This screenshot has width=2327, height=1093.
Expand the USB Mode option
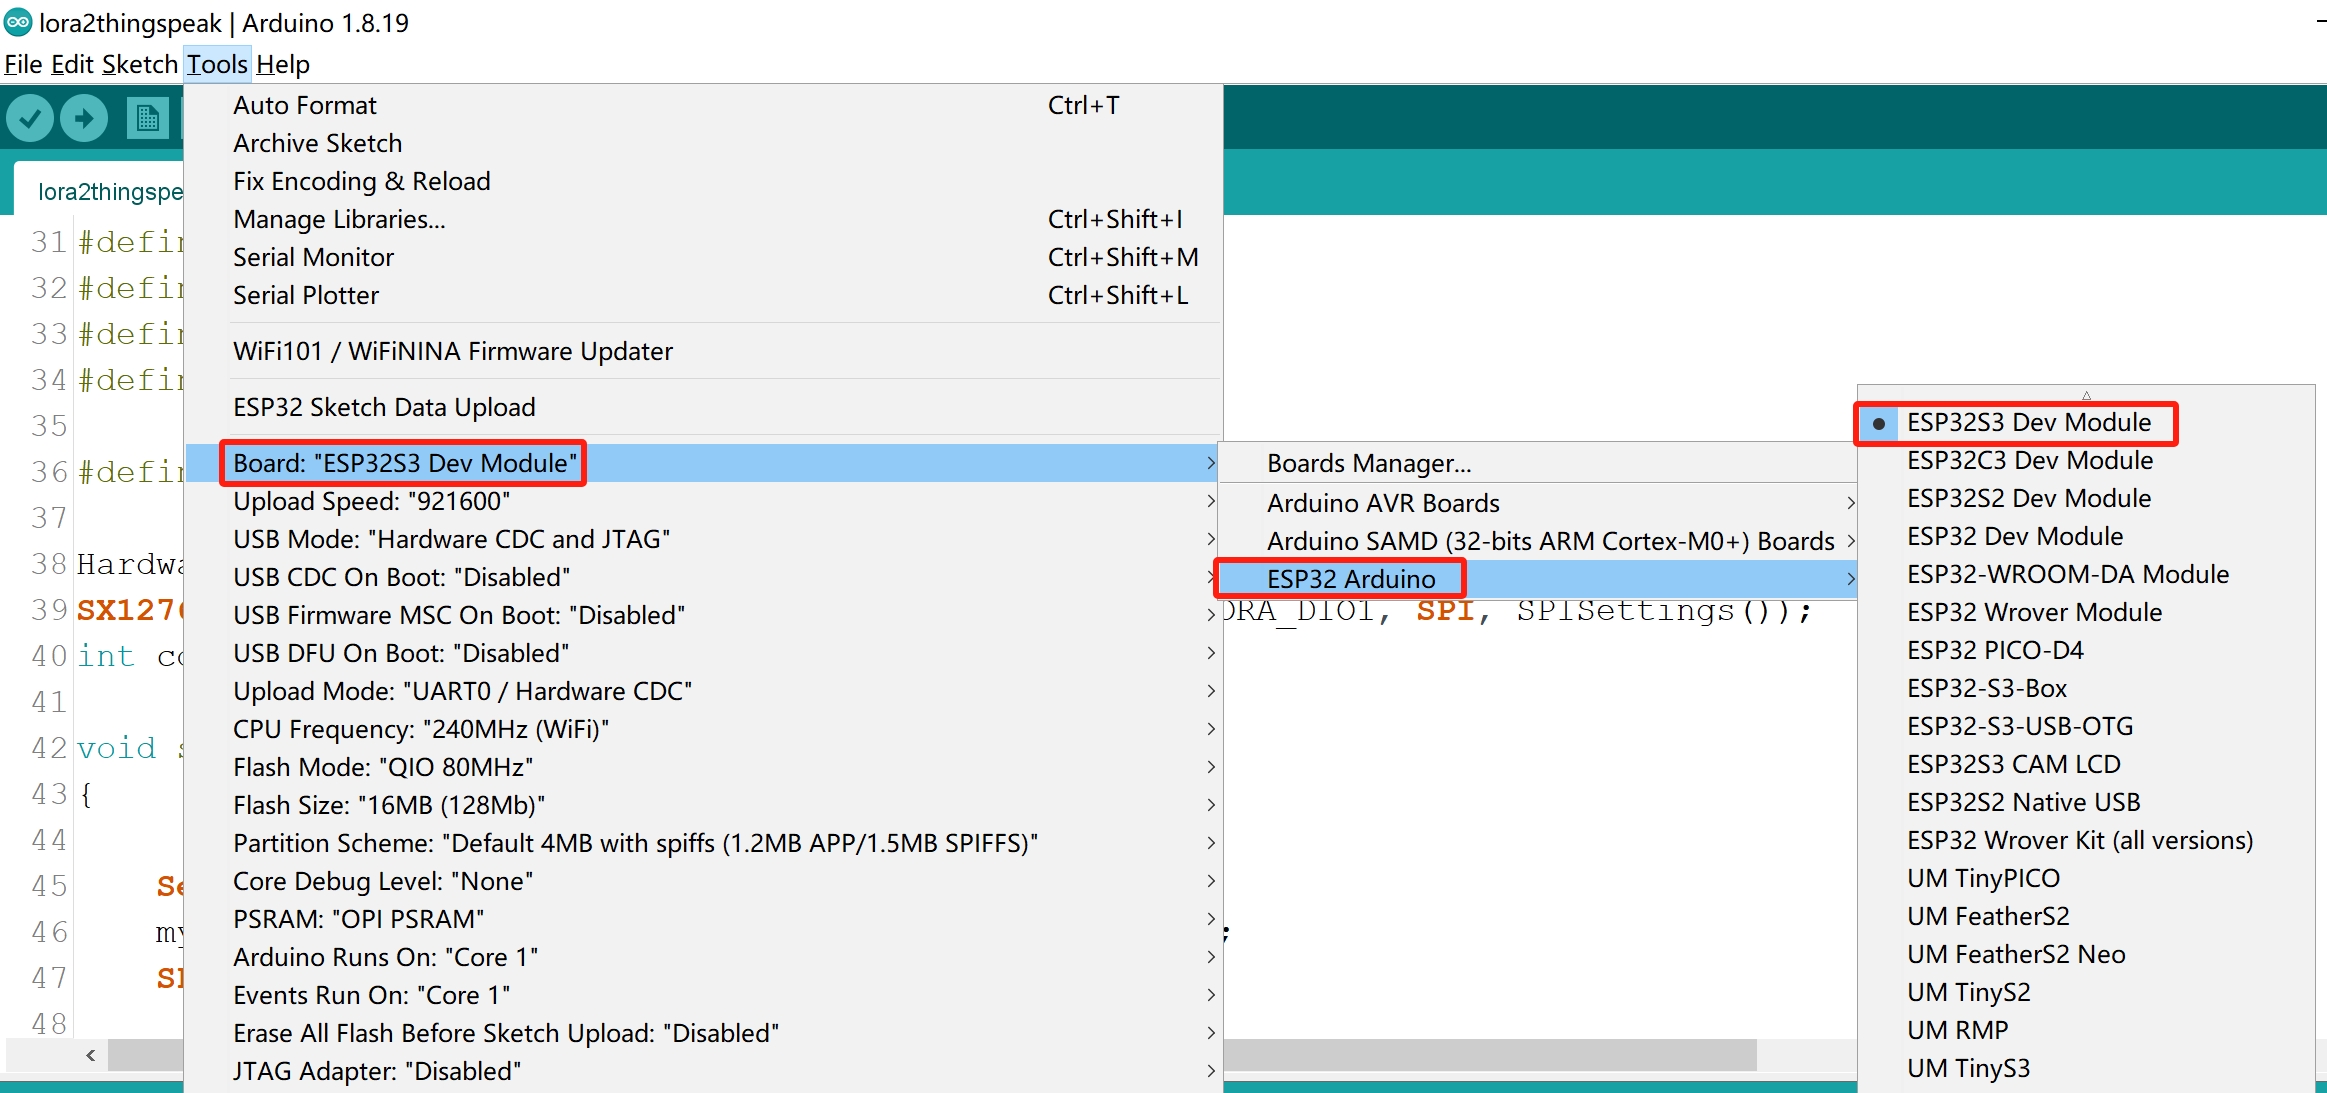[x=704, y=539]
